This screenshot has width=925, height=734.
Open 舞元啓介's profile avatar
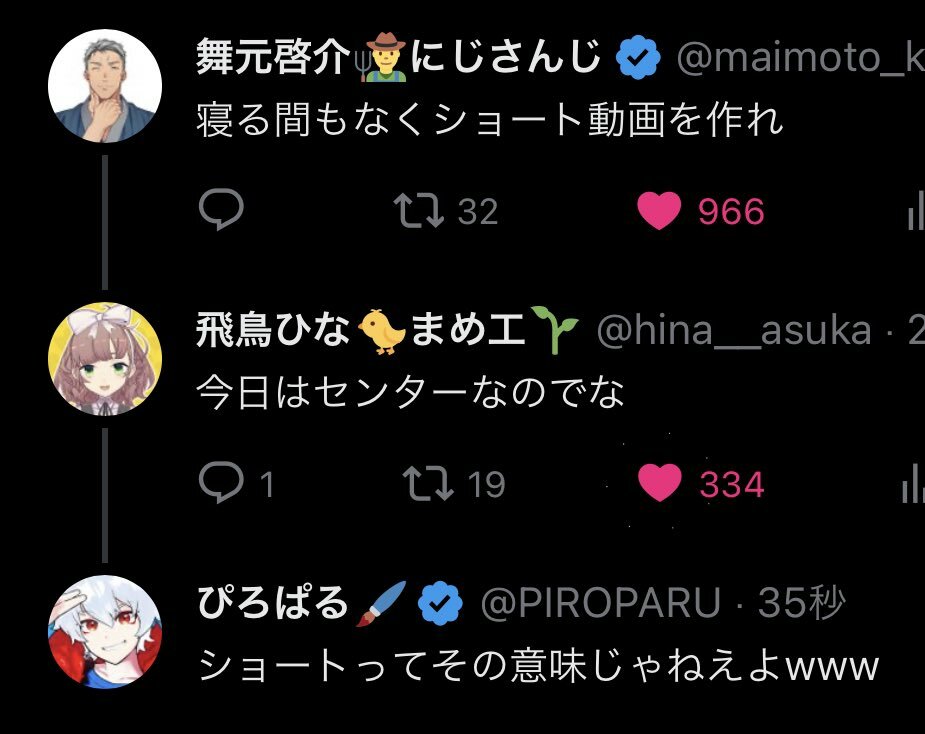pos(105,86)
